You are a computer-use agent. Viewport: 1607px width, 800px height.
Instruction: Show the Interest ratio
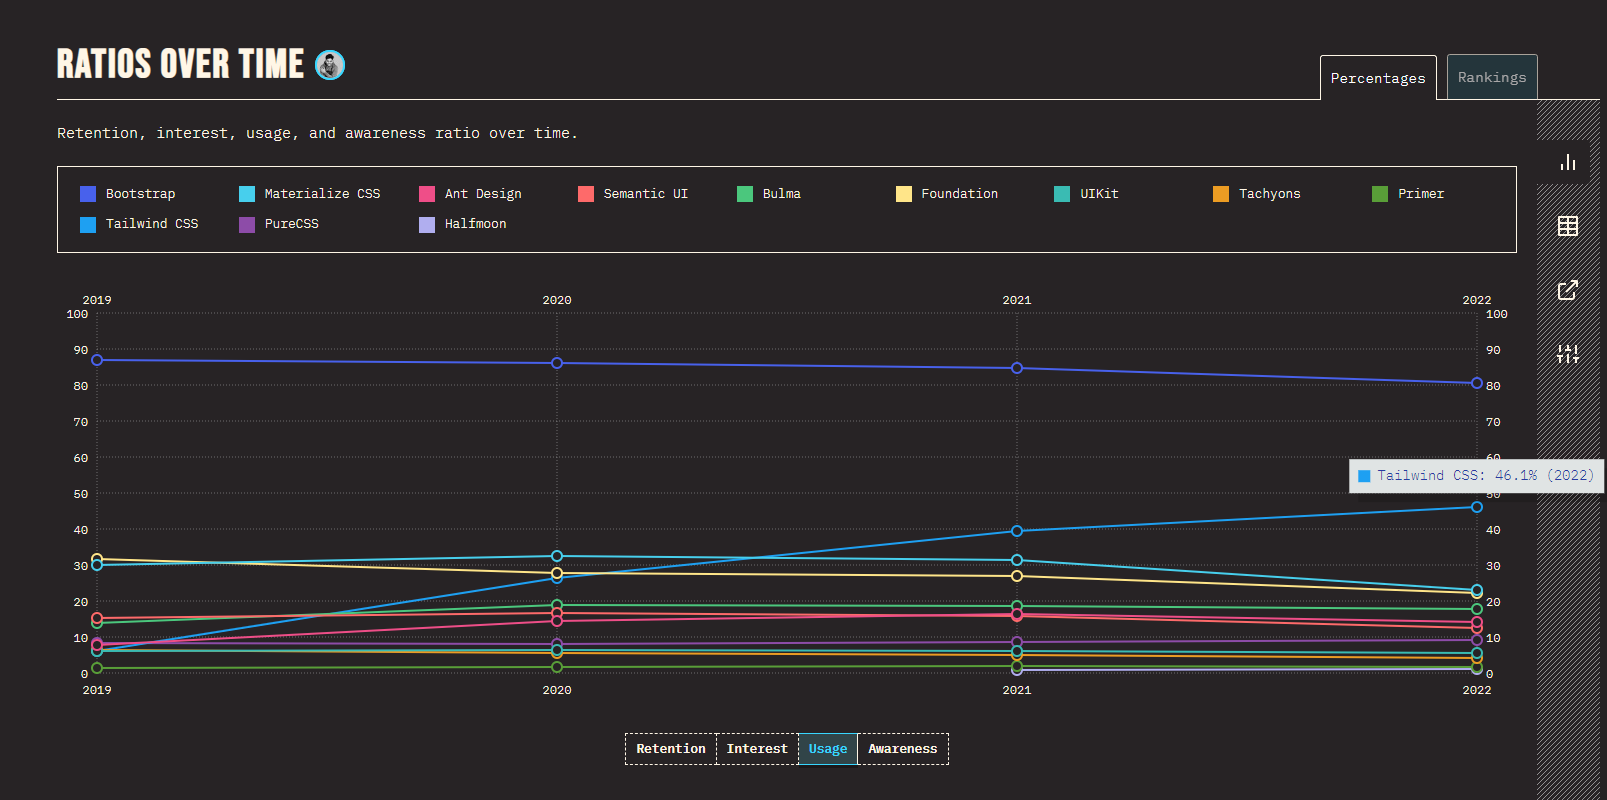coord(757,749)
